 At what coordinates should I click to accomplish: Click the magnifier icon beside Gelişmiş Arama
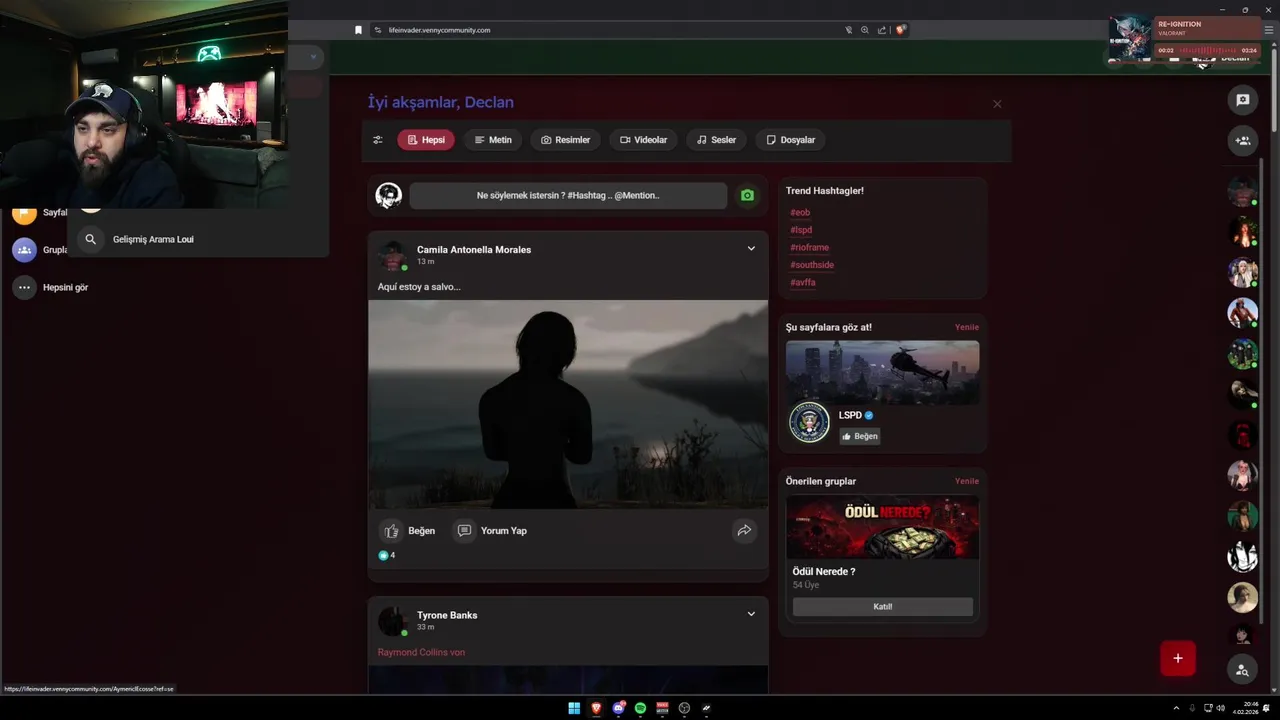point(91,240)
